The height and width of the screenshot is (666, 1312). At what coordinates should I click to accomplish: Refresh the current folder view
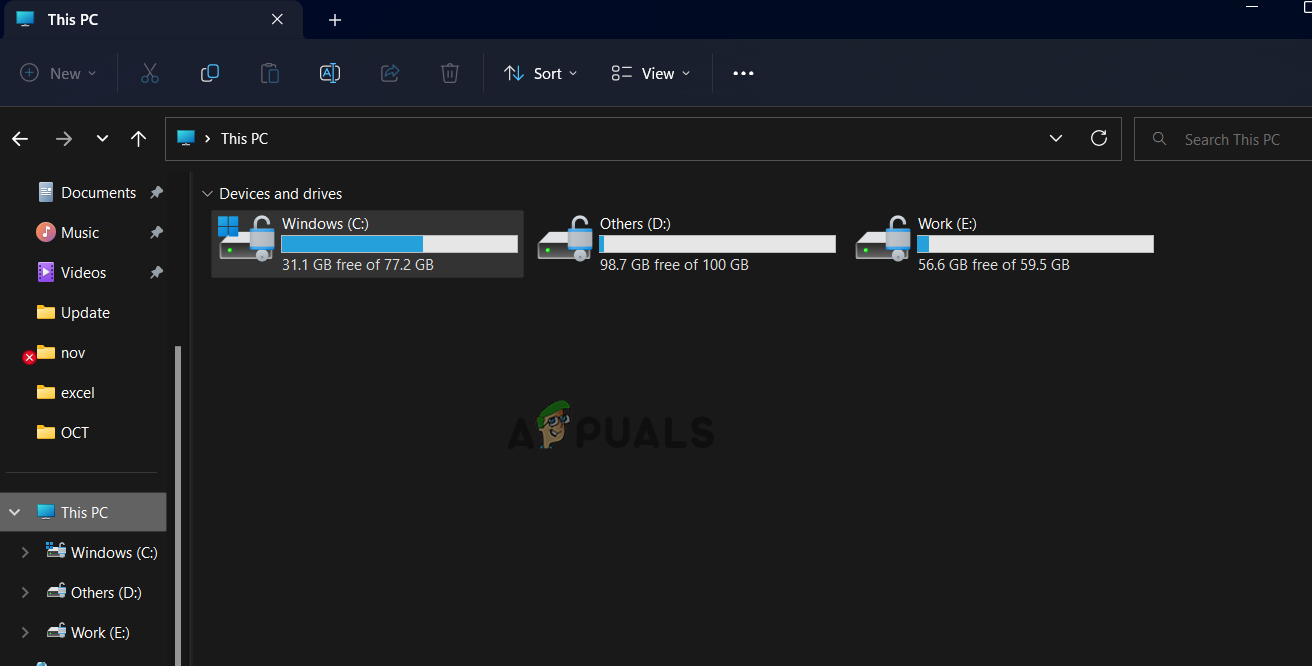point(1098,138)
